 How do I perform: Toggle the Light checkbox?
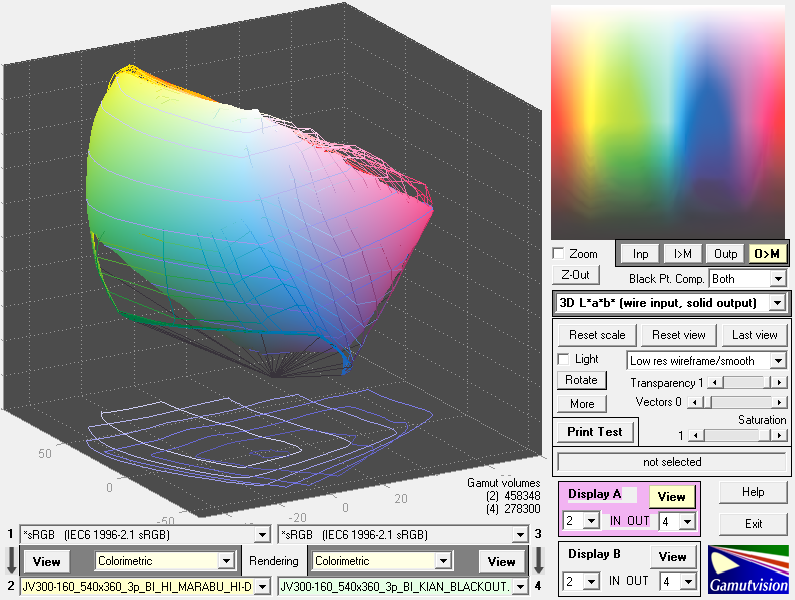pyautogui.click(x=563, y=359)
